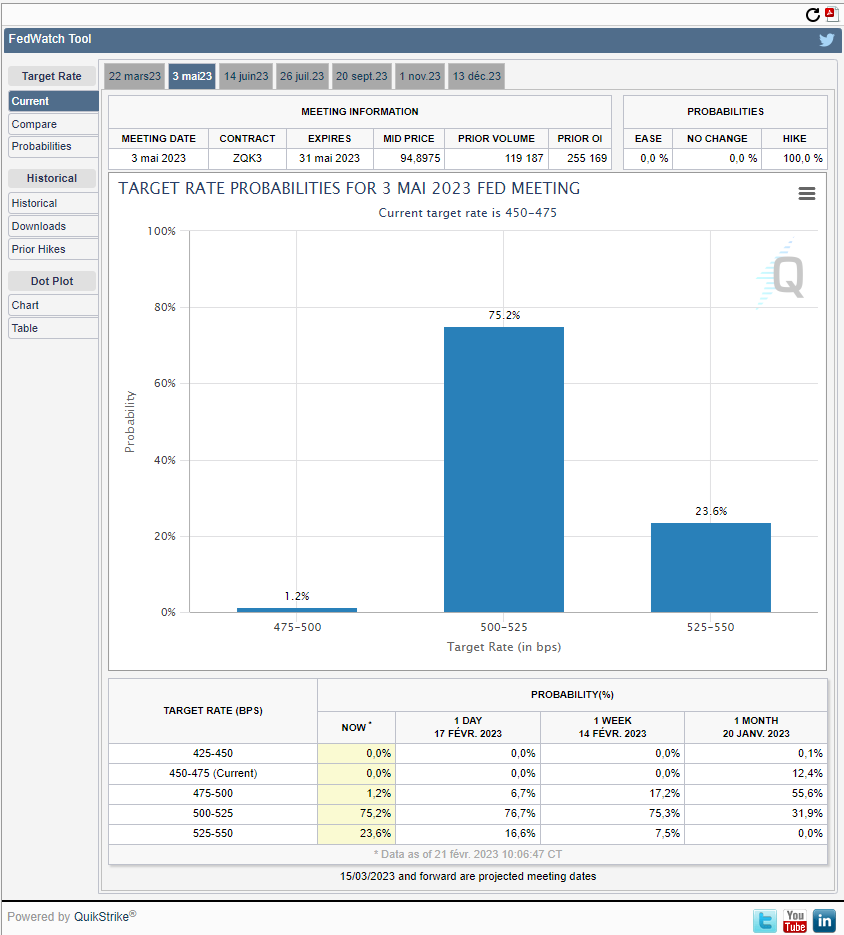Open Dot Plot Chart view
844x935 pixels.
click(x=53, y=305)
